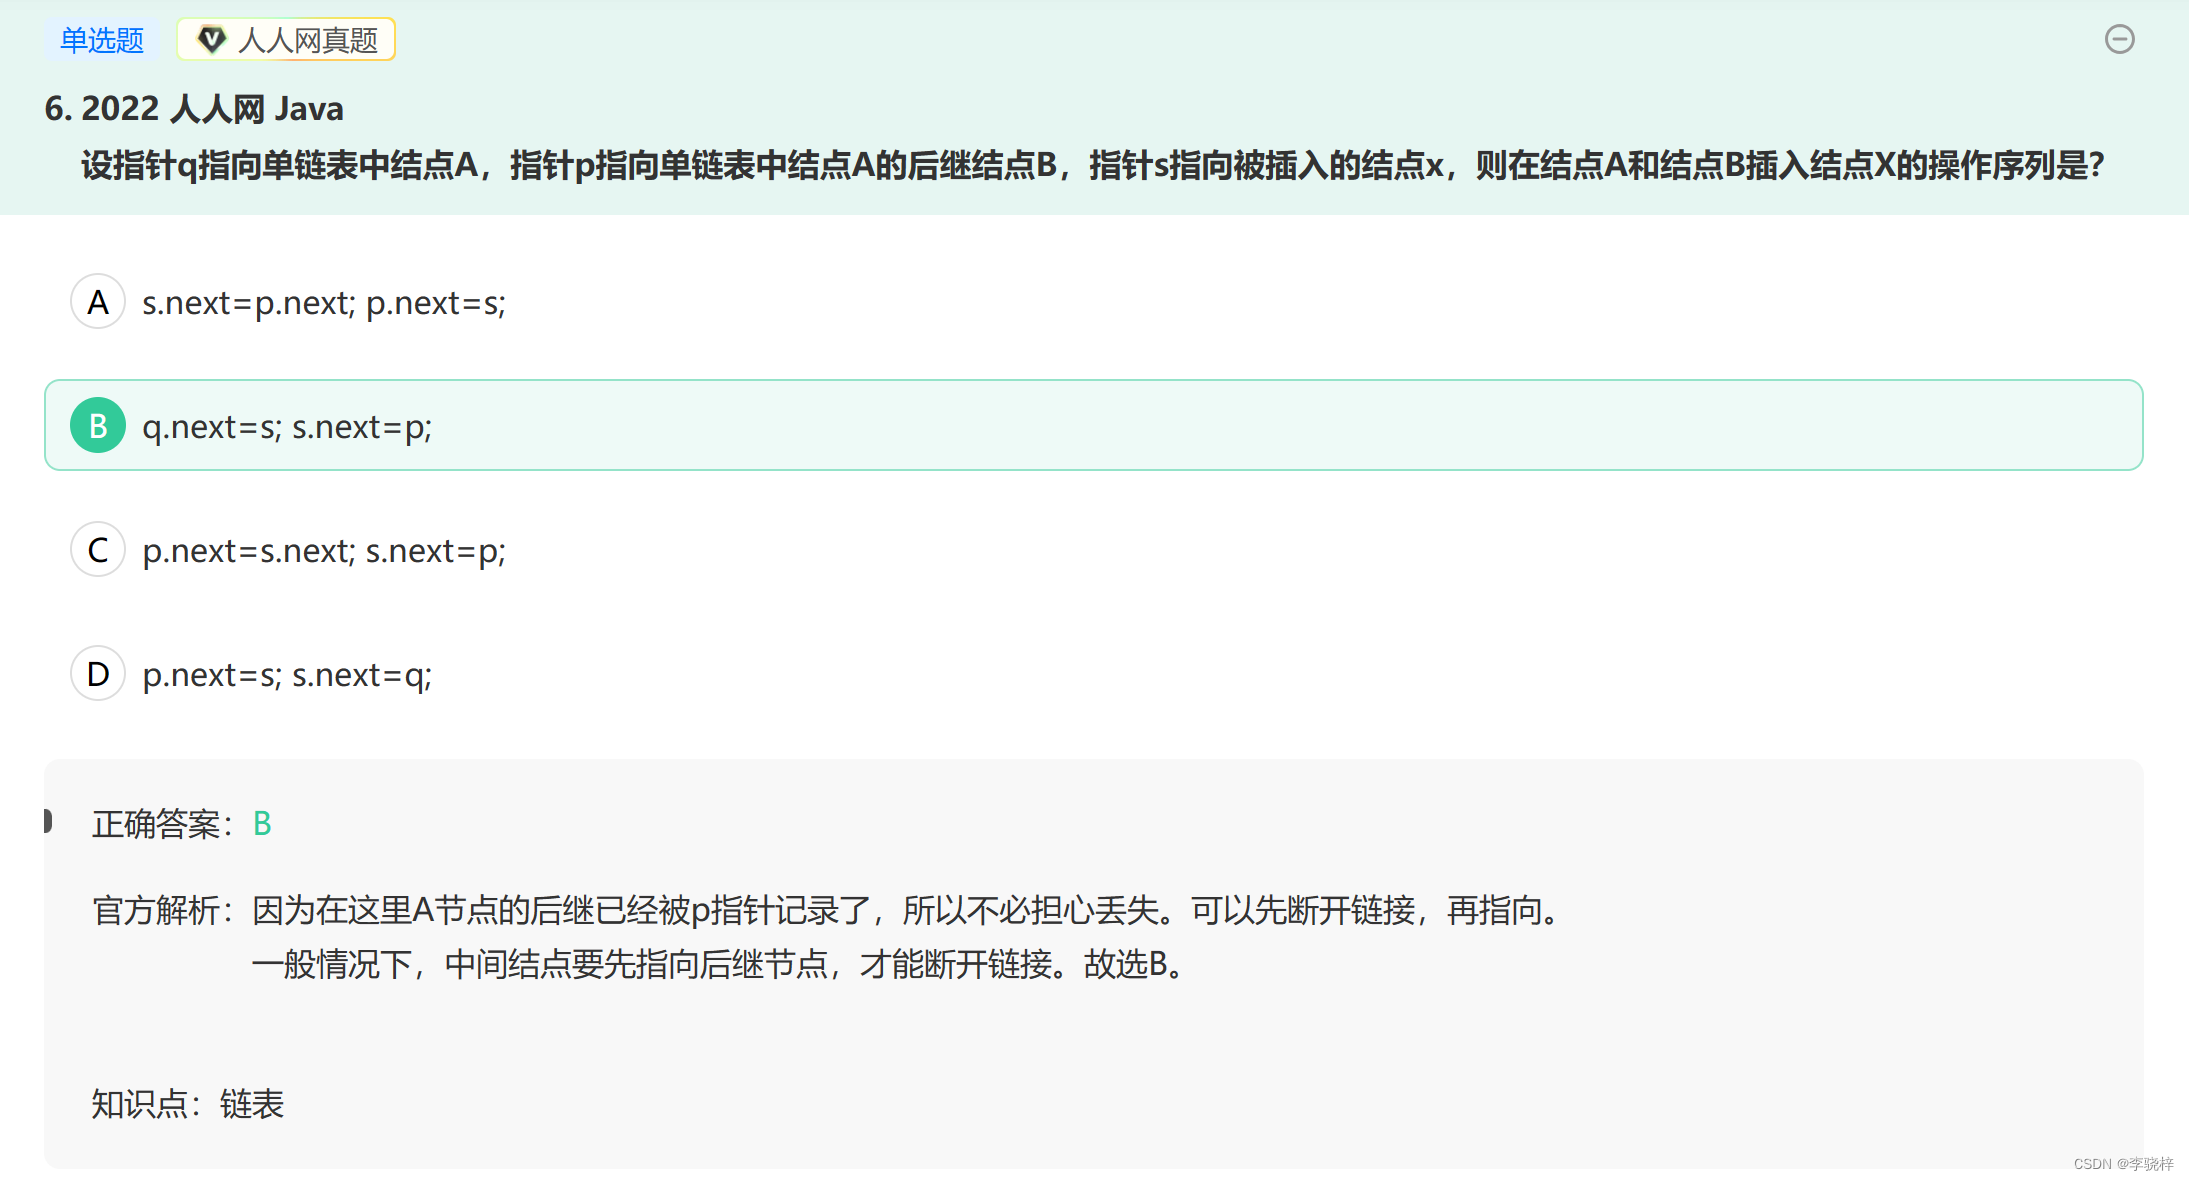Pick the radio circle for option D
Image resolution: width=2189 pixels, height=1181 pixels.
click(x=98, y=673)
